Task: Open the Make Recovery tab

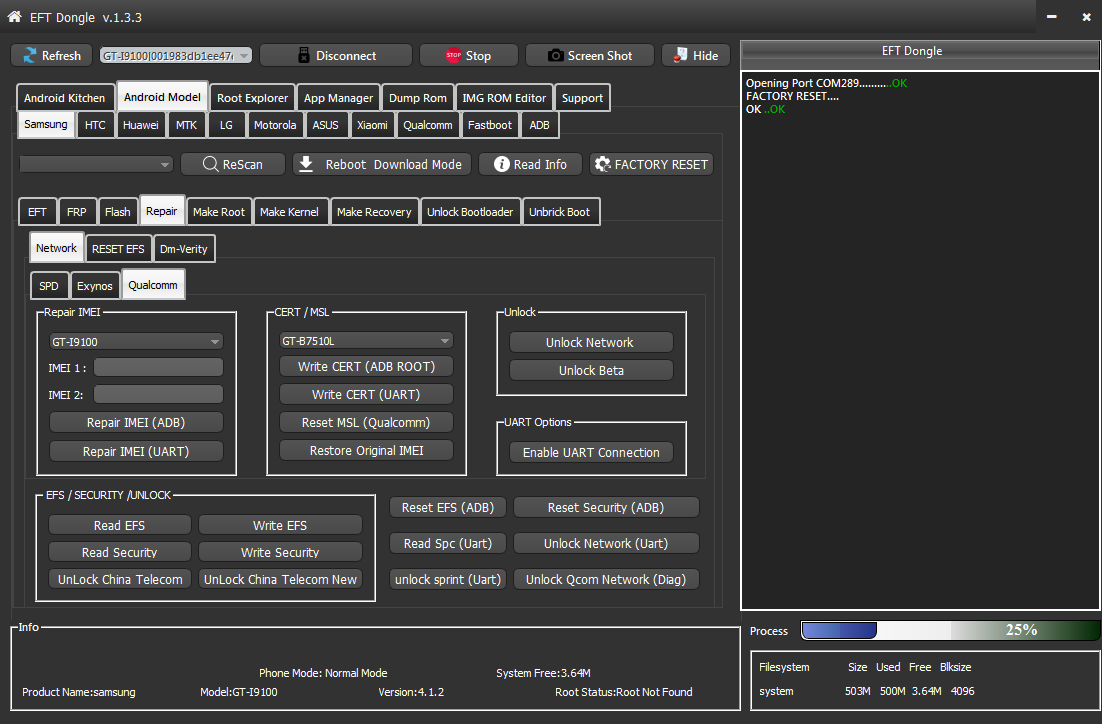Action: coord(374,212)
